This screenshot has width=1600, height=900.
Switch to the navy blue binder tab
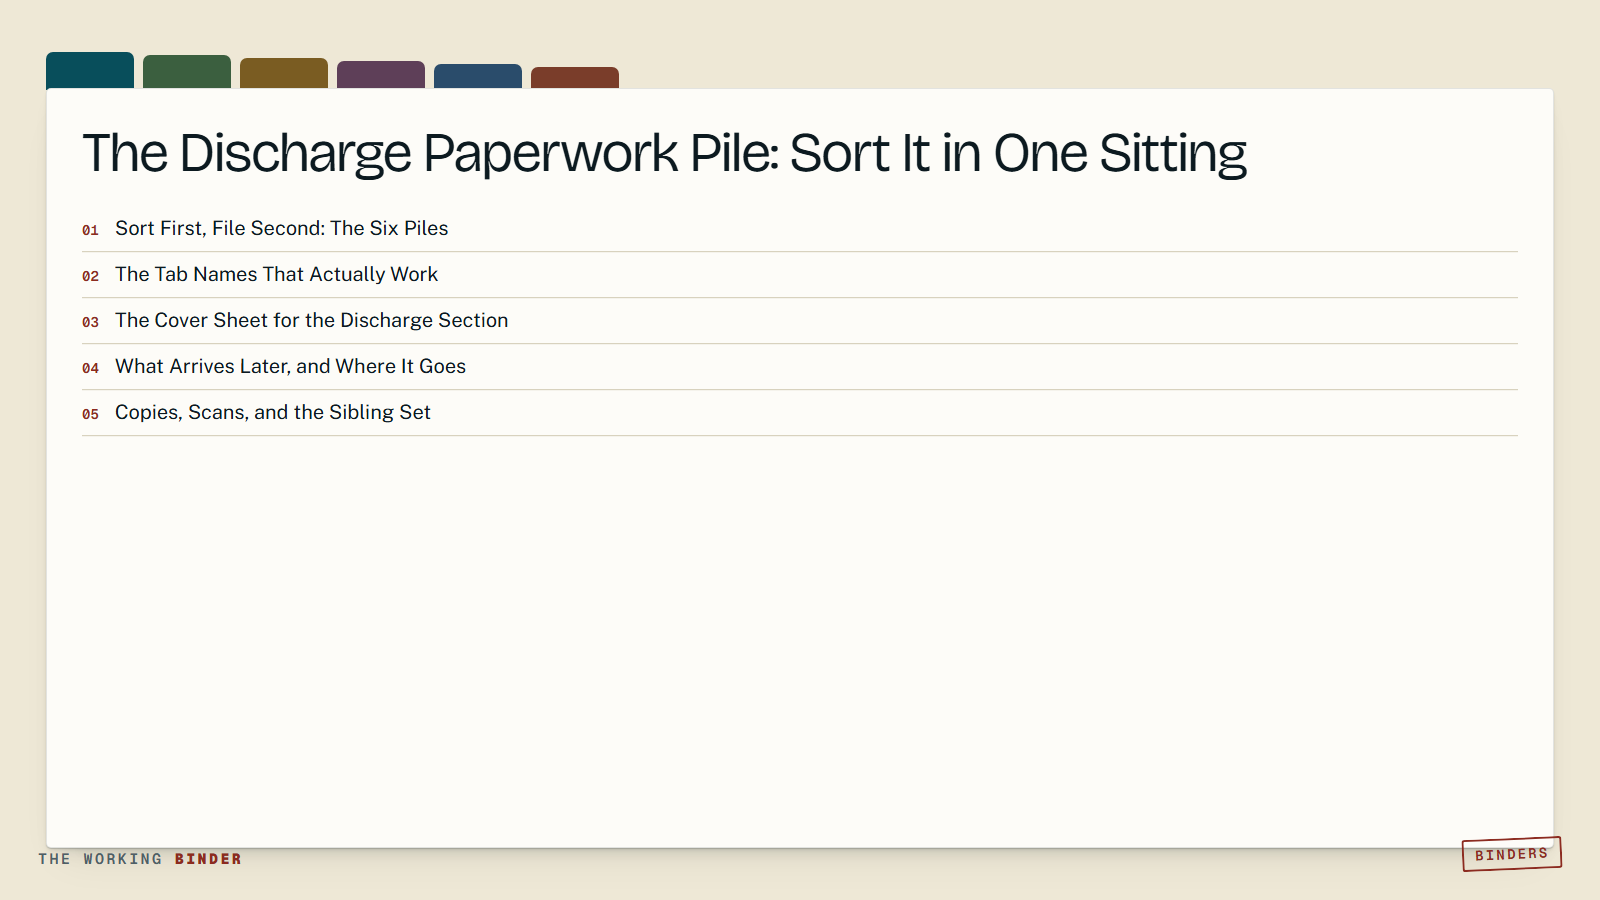pos(478,76)
